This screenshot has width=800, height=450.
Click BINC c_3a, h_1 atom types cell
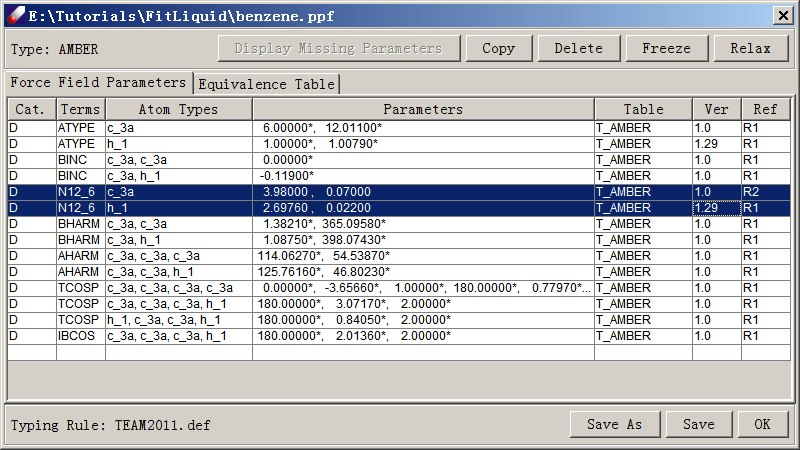point(179,176)
